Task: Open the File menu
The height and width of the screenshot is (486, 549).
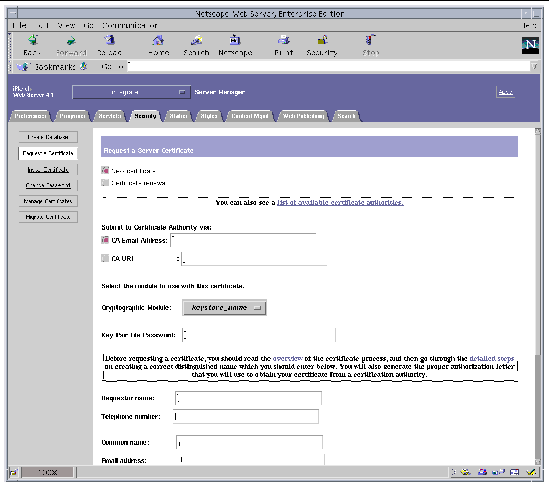Action: click(x=19, y=25)
